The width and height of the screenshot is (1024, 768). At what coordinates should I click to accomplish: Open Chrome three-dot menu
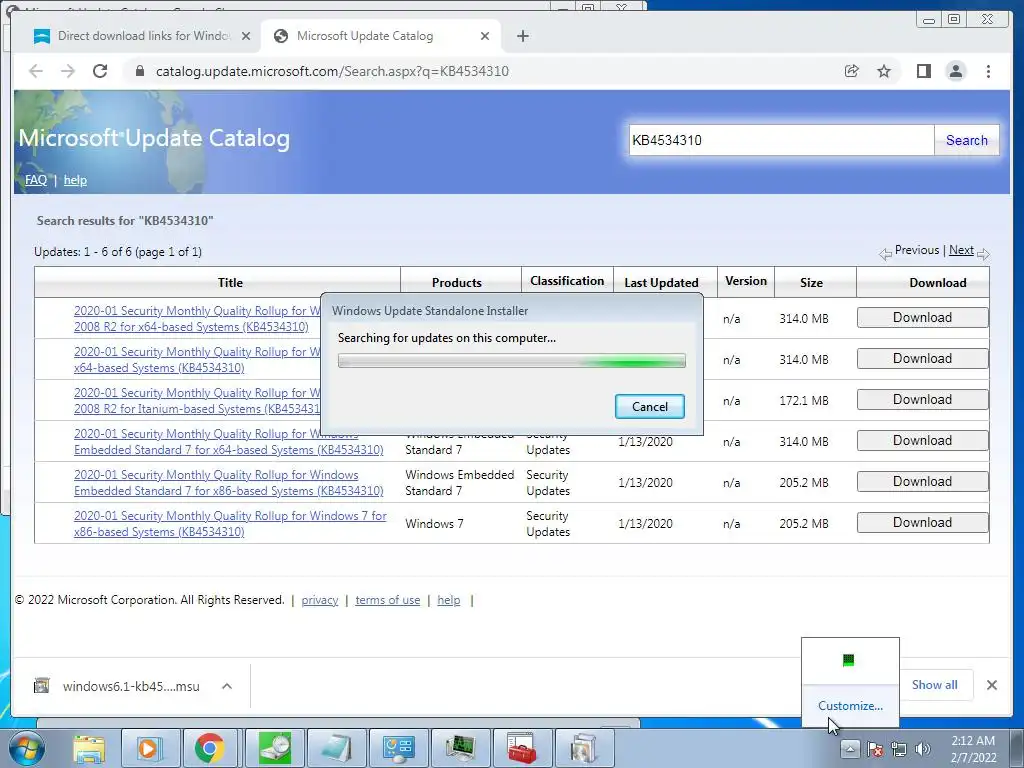pyautogui.click(x=988, y=71)
